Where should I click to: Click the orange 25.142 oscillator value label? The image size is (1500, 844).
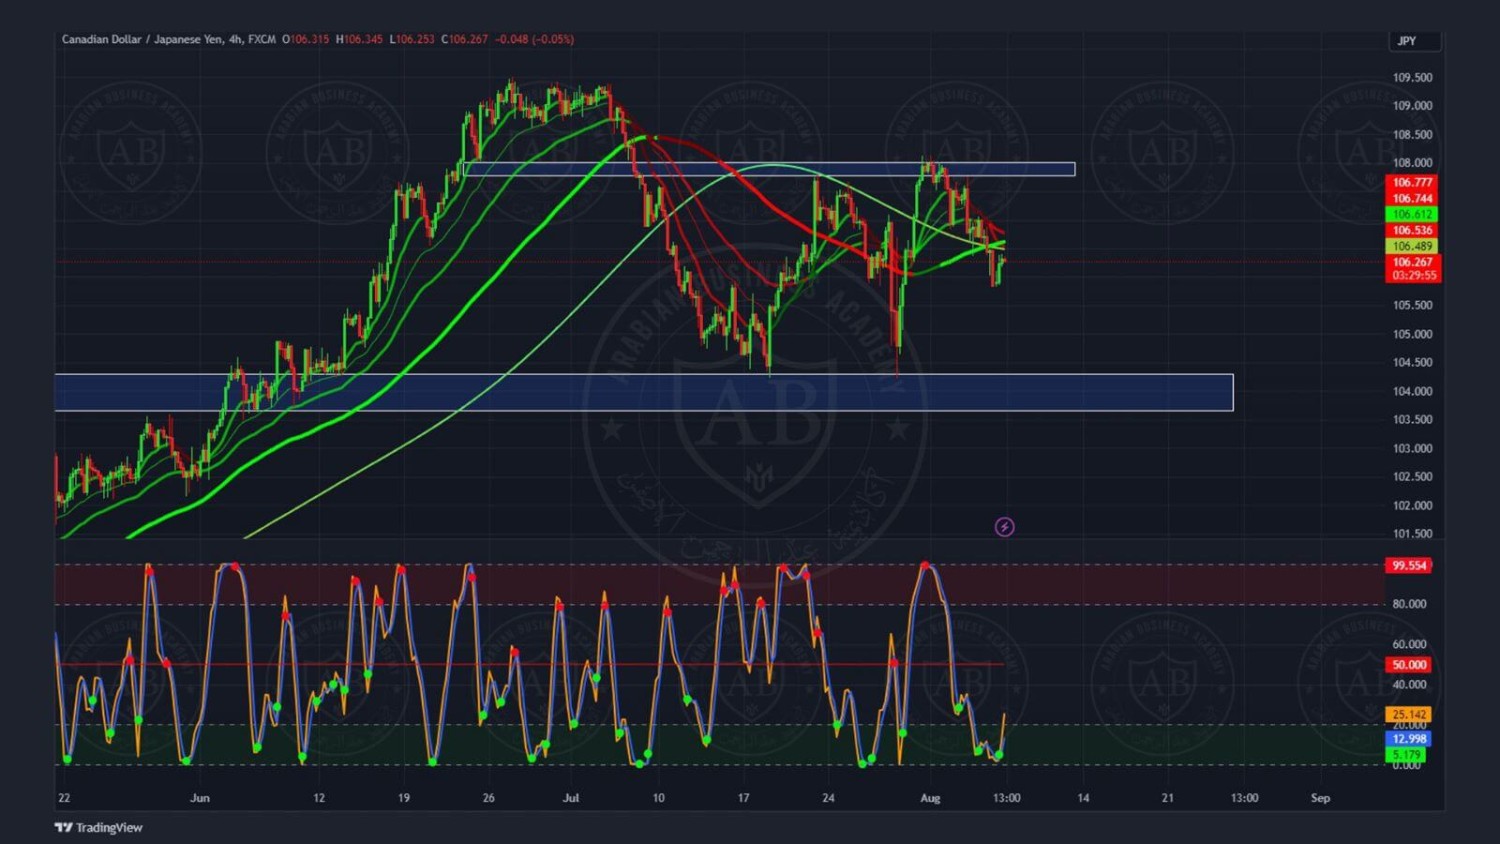point(1408,714)
